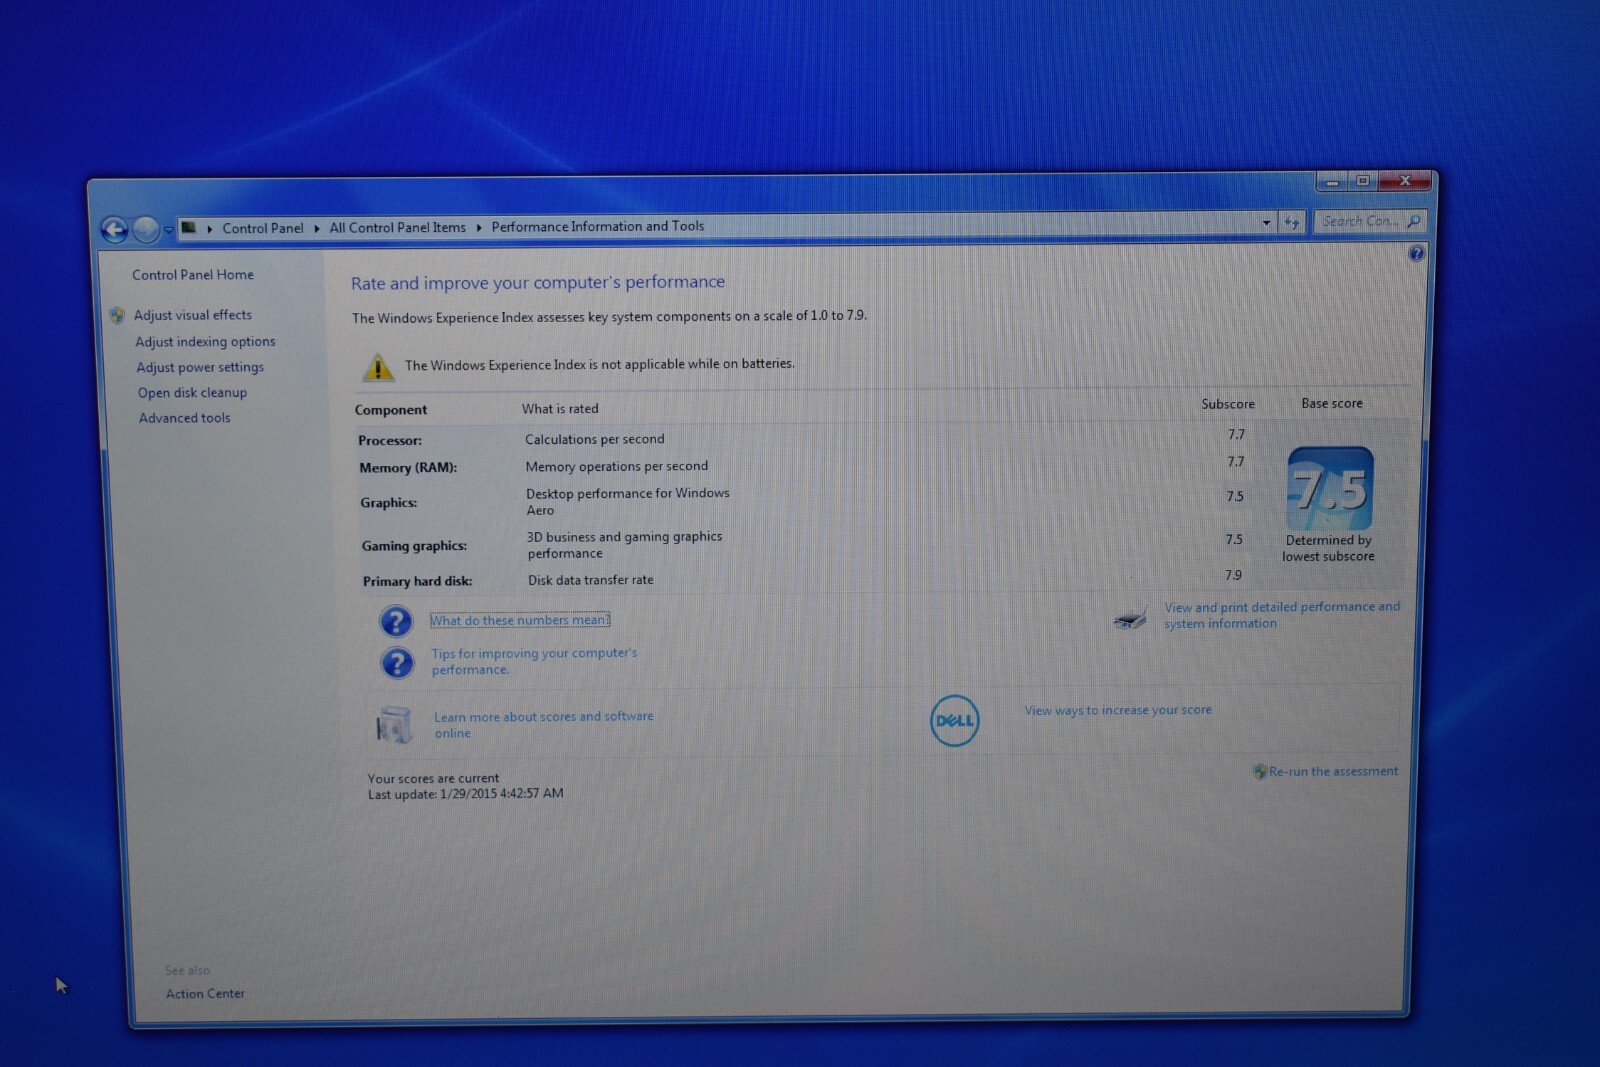1600x1067 pixels.
Task: Click the Subscore column header
Action: (1228, 404)
